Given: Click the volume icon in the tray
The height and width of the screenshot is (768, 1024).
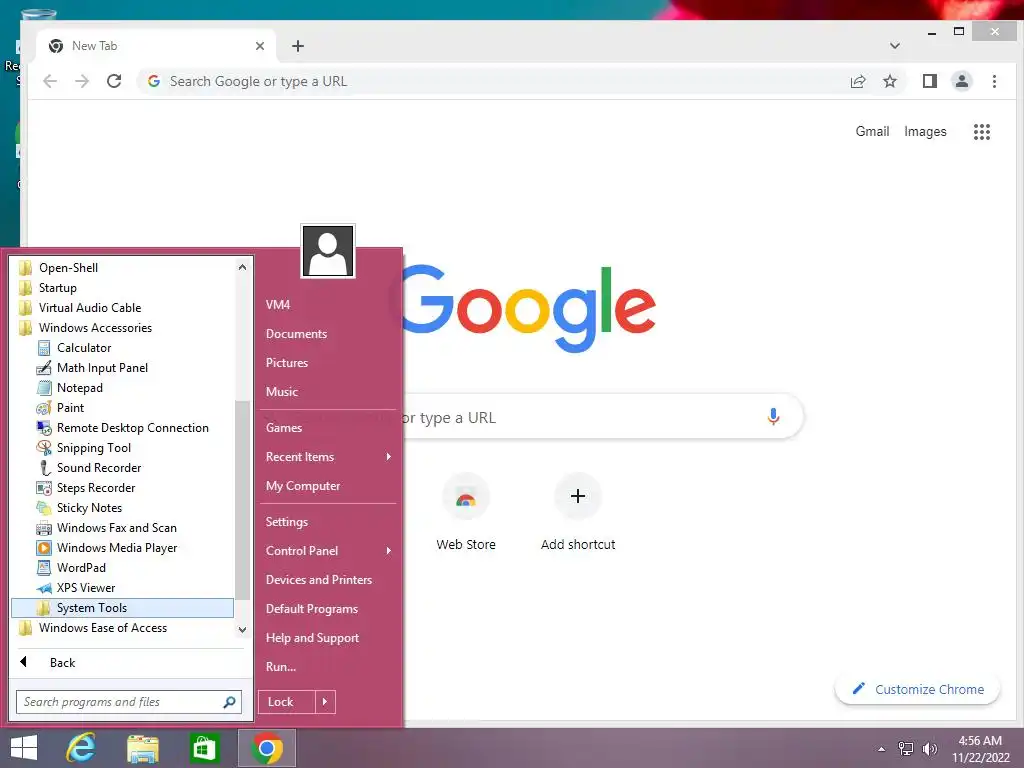Looking at the screenshot, I should [x=930, y=748].
